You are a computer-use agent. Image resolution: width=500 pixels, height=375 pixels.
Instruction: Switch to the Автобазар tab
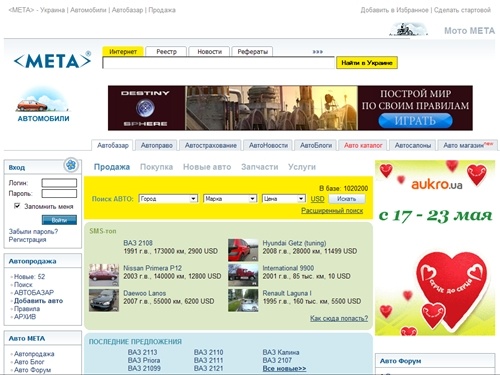point(113,145)
